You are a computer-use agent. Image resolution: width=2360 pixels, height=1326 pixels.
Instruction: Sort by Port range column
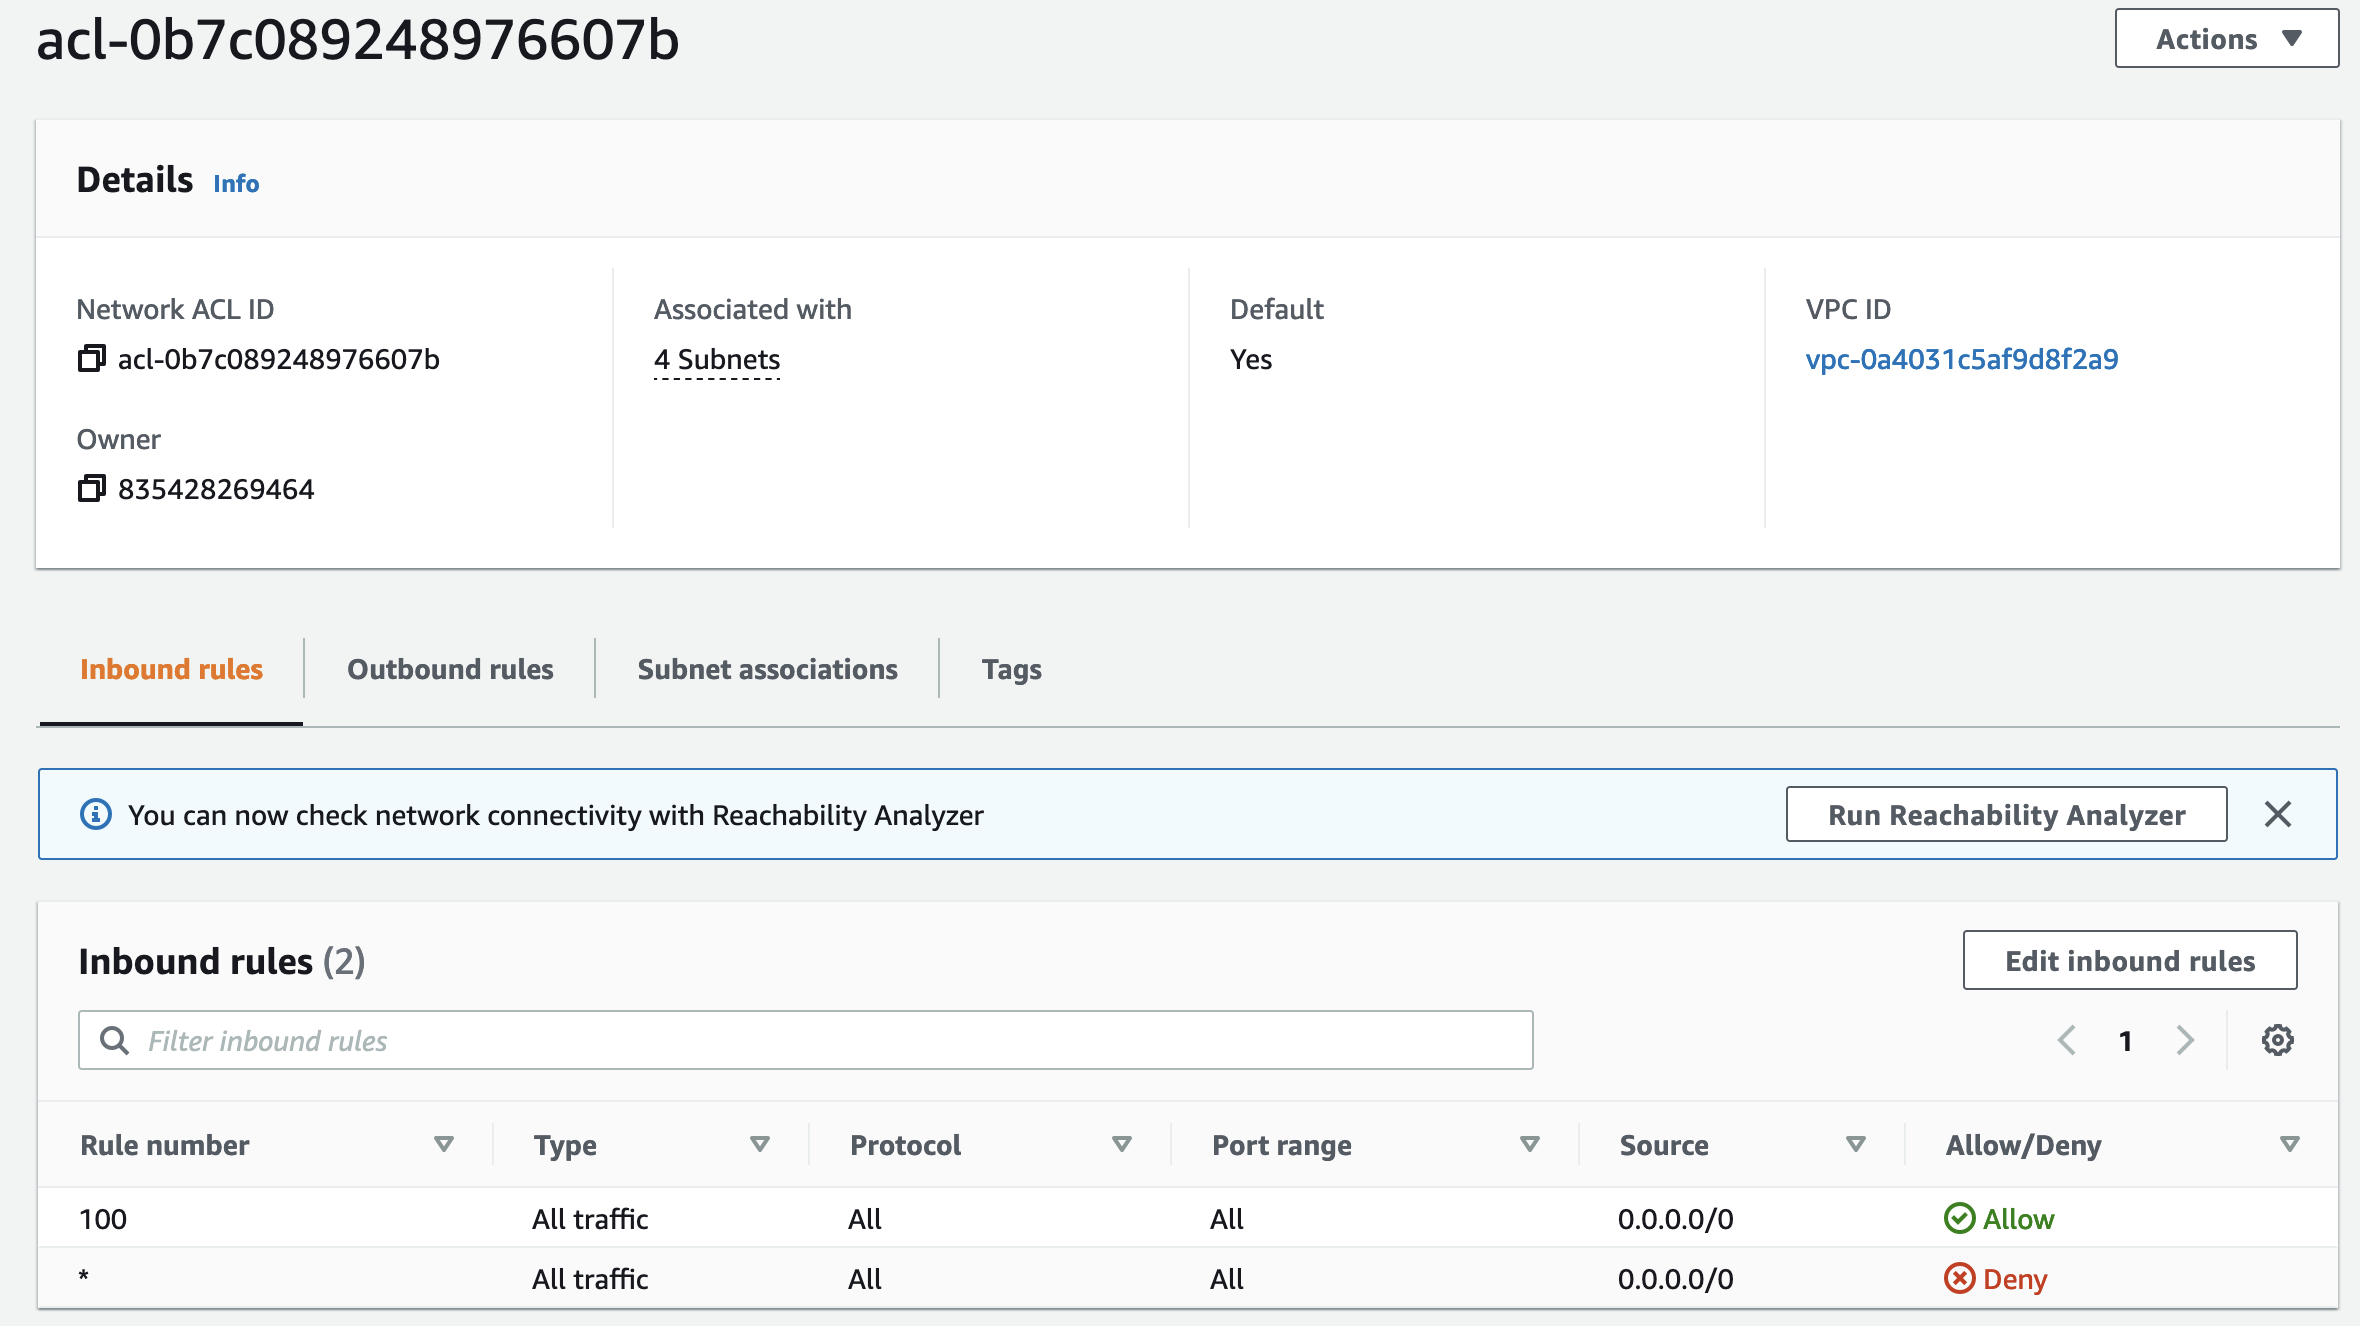(1529, 1144)
